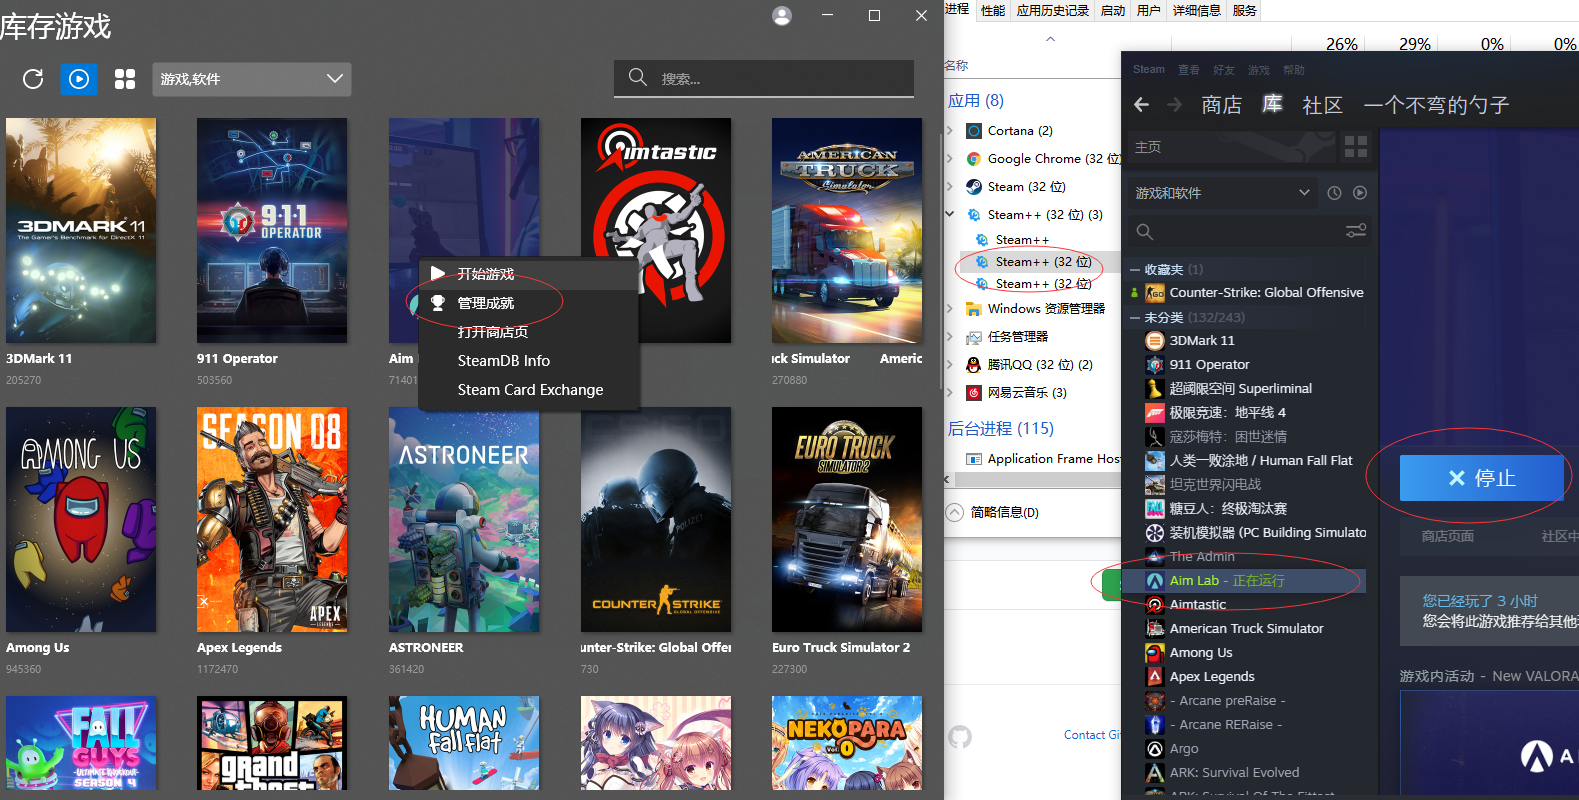Open 好友 menu in Steam client
The image size is (1579, 800).
coord(1224,70)
